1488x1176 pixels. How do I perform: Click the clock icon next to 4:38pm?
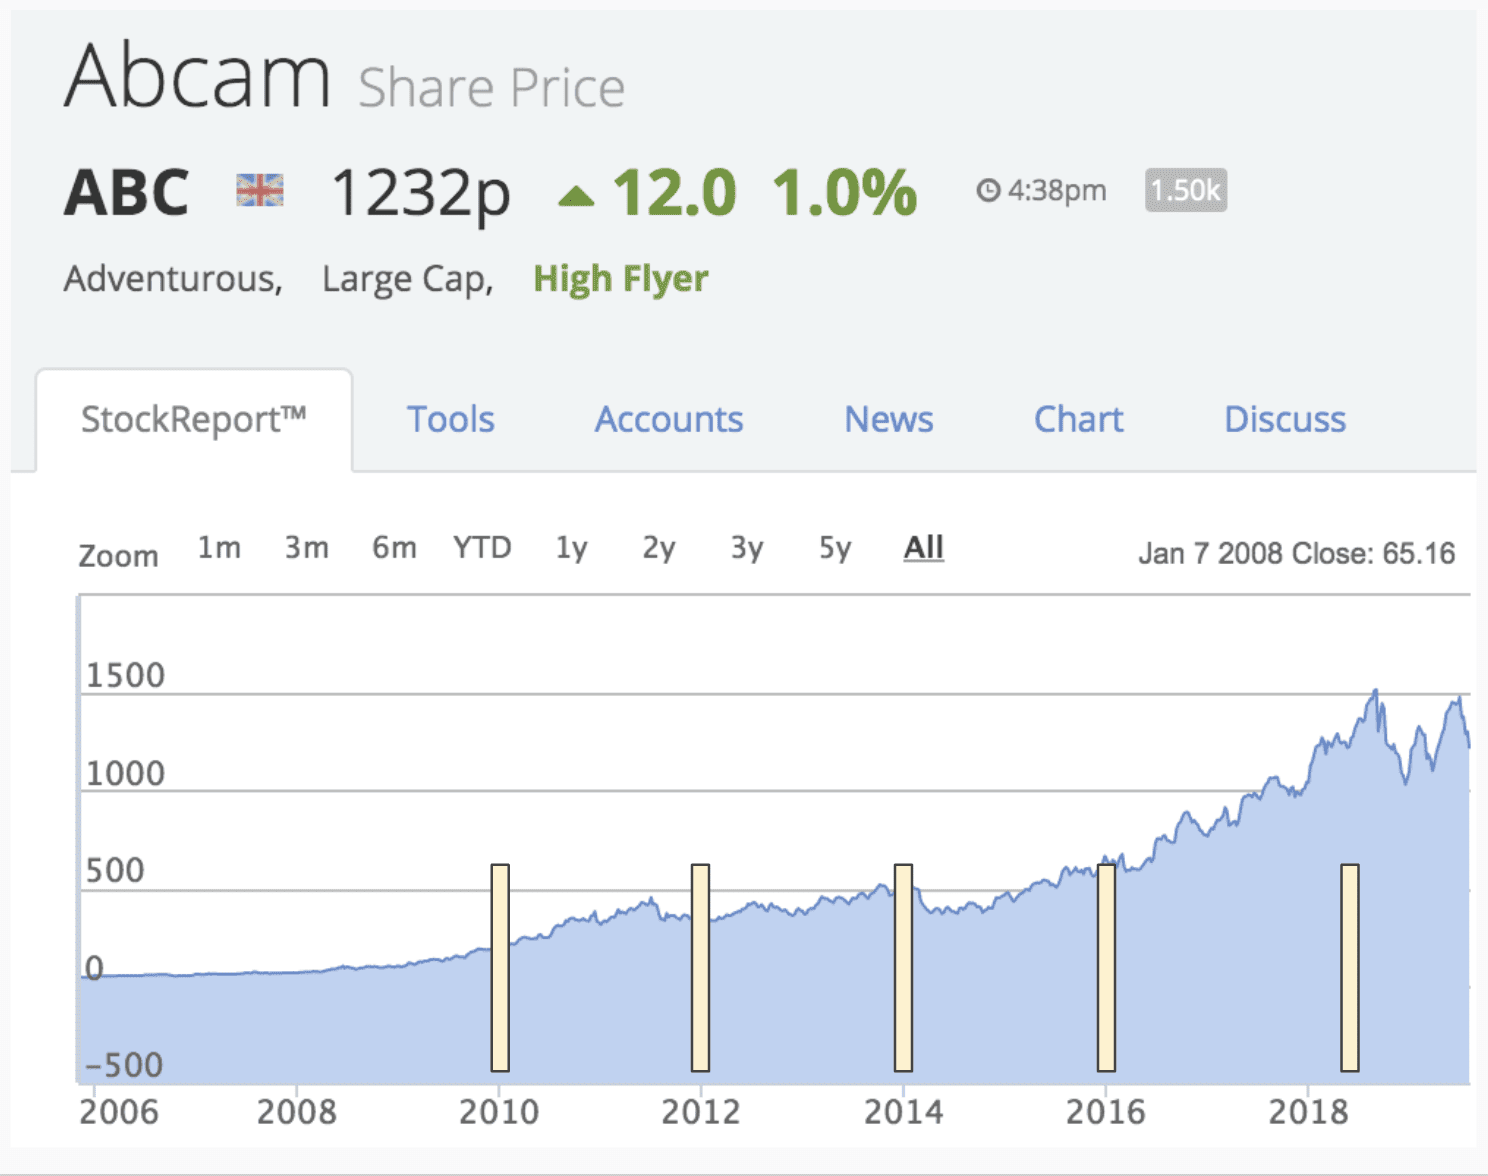coord(988,190)
